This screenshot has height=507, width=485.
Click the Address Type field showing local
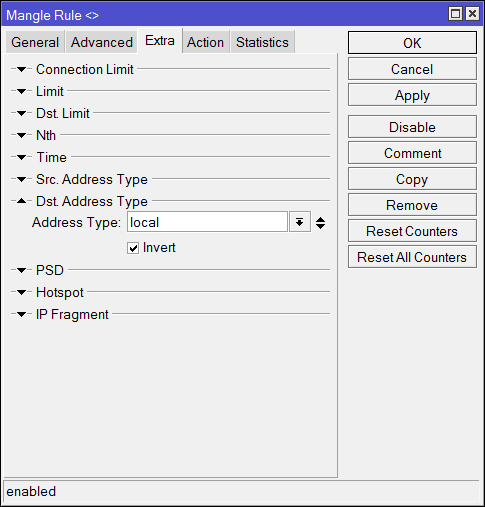207,222
